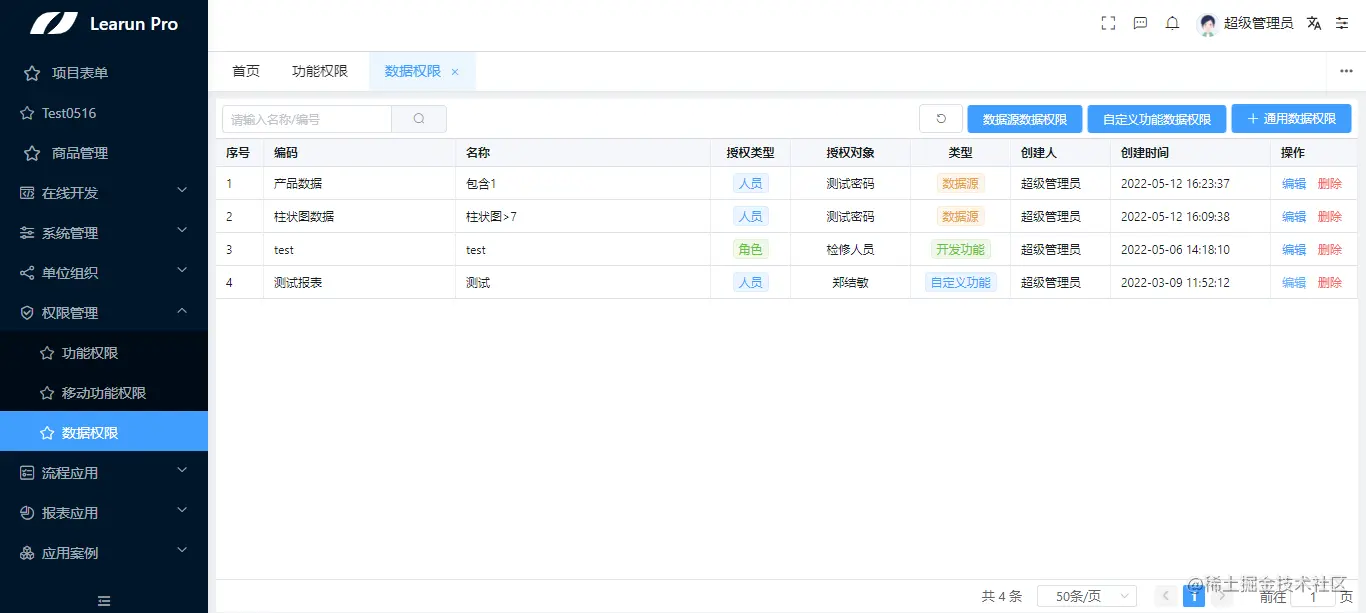Click 权限管理 shield icon
The width and height of the screenshot is (1366, 613).
27,313
